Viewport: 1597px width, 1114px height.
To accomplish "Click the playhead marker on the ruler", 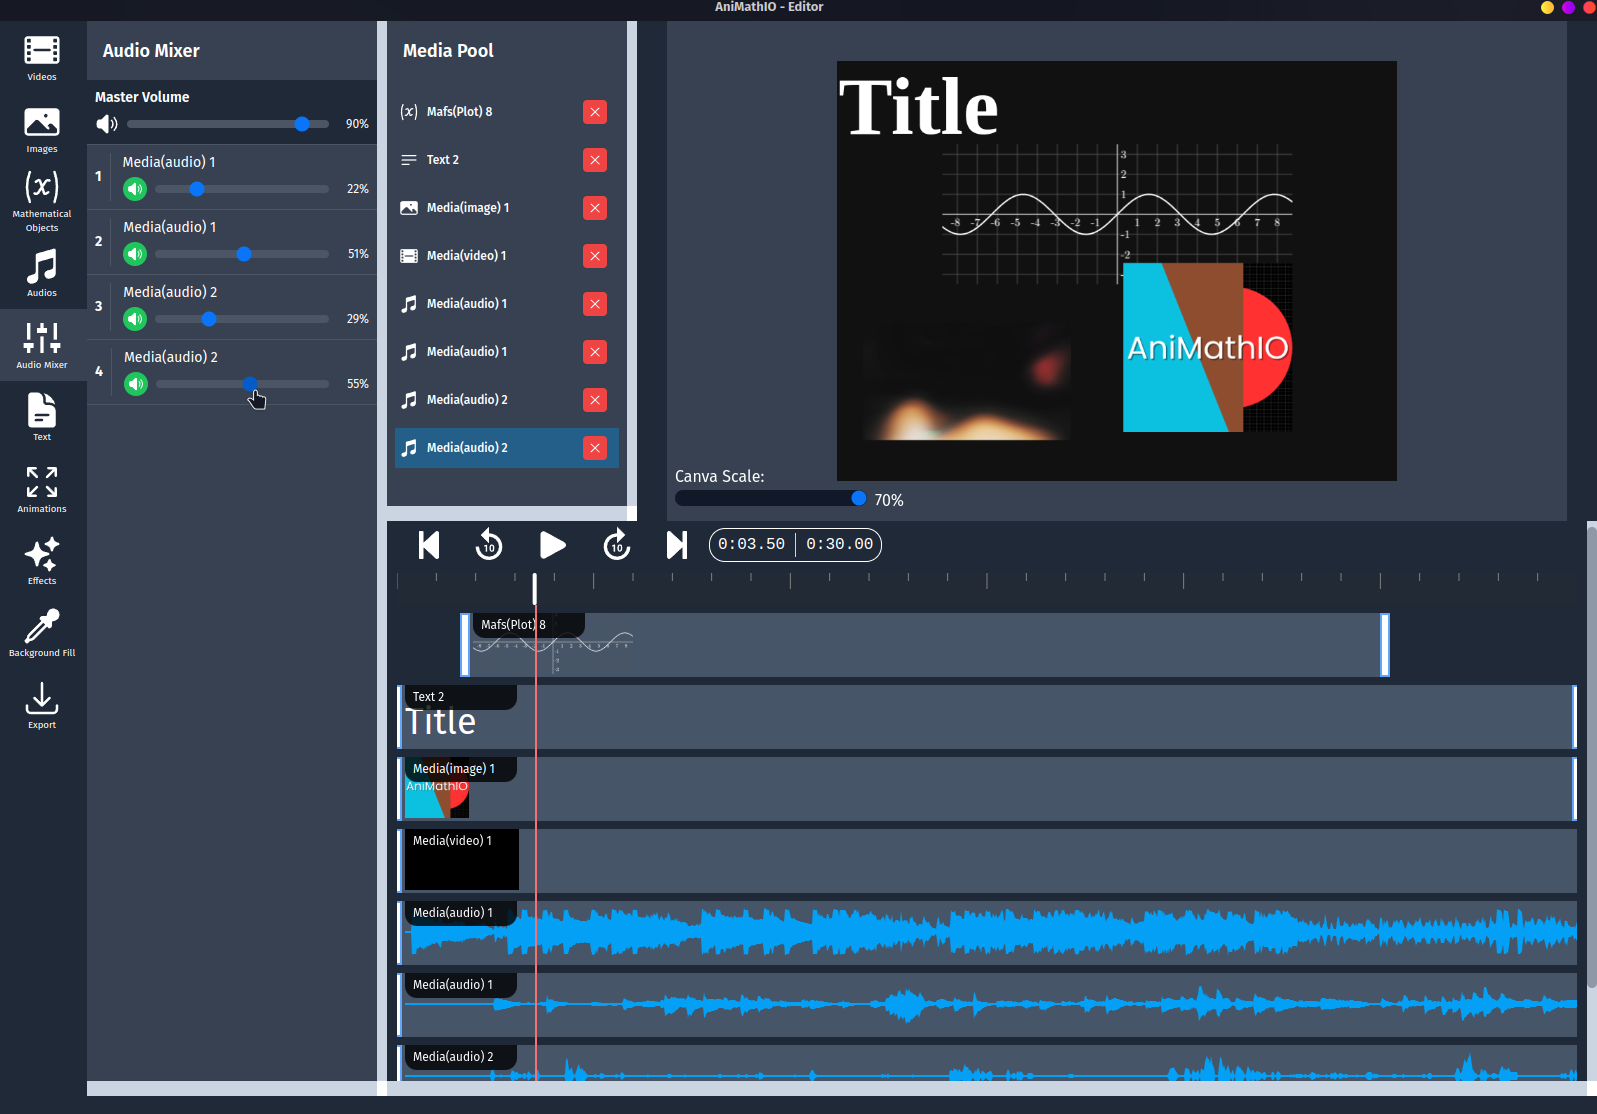I will [x=535, y=588].
